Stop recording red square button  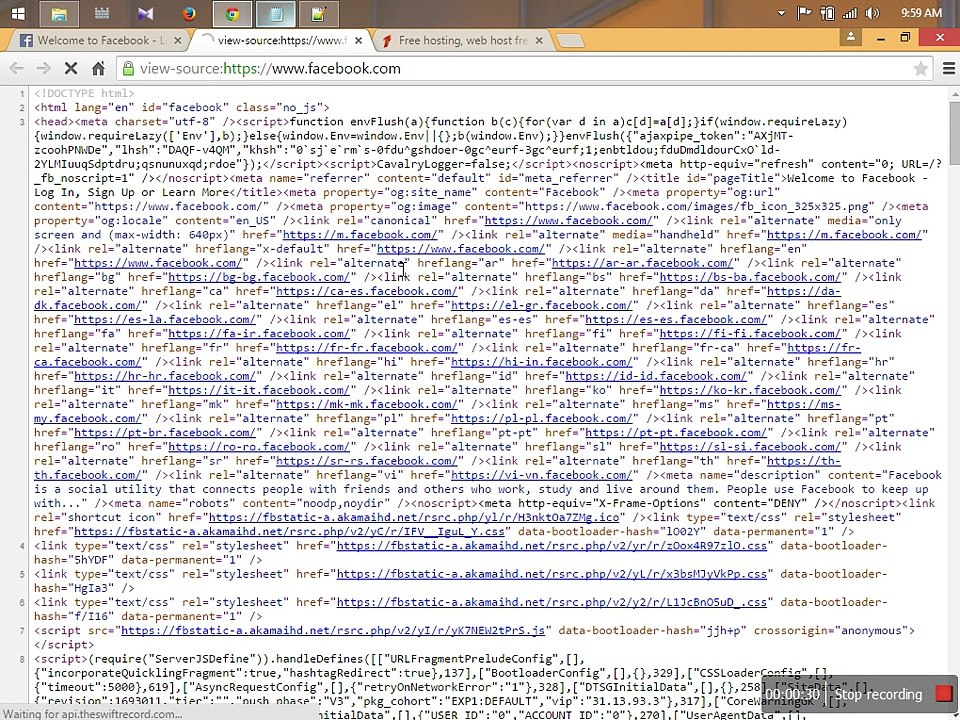point(943,693)
